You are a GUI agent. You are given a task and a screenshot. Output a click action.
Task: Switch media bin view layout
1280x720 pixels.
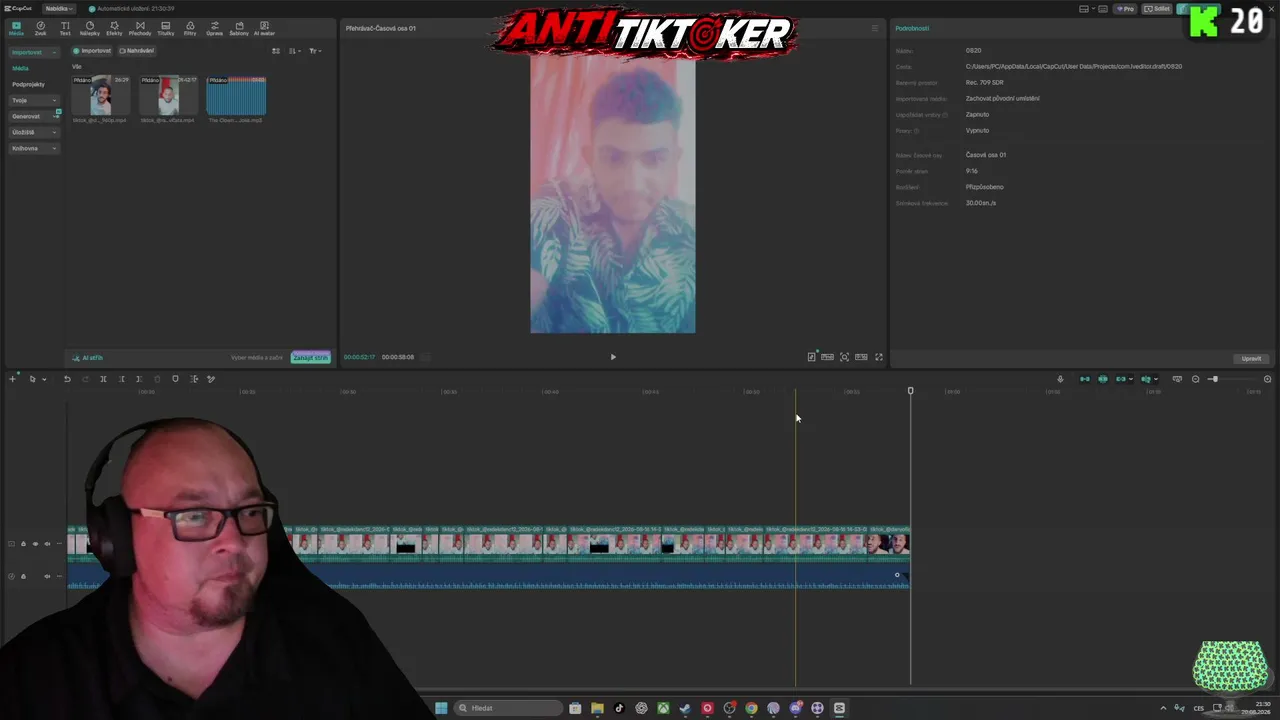click(276, 51)
